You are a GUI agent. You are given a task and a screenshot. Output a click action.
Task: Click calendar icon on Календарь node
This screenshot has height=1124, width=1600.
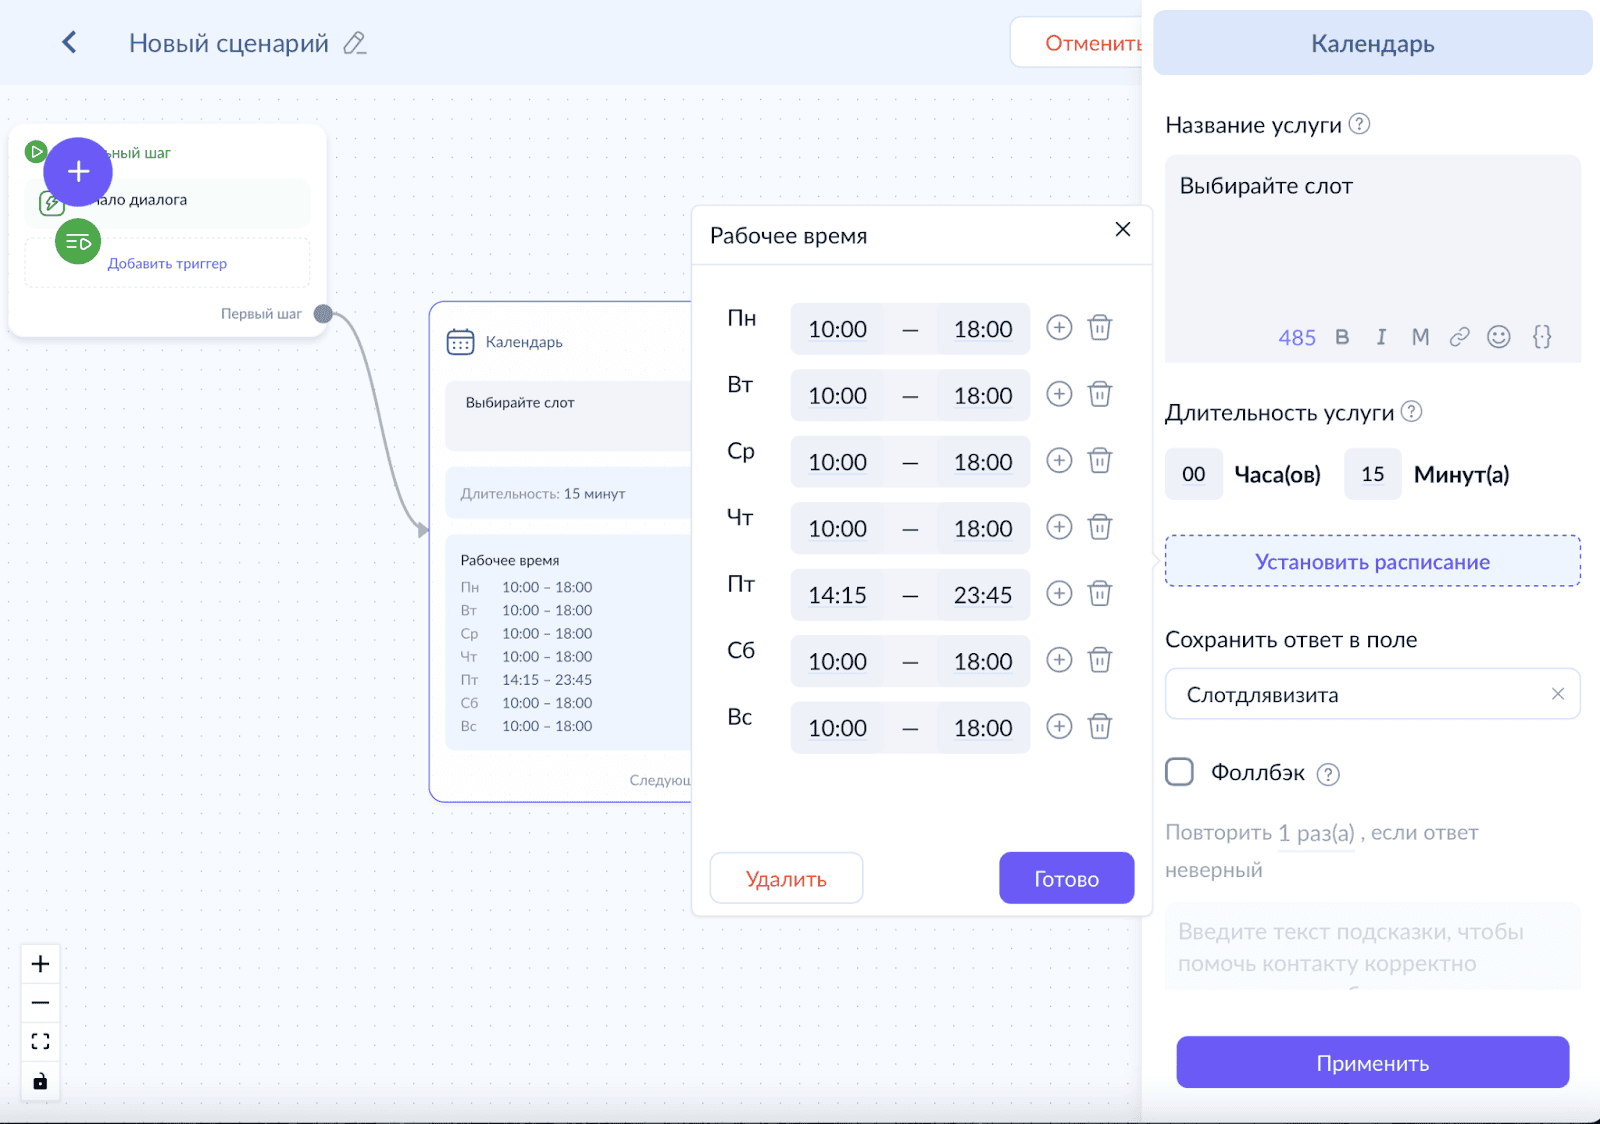tap(460, 342)
